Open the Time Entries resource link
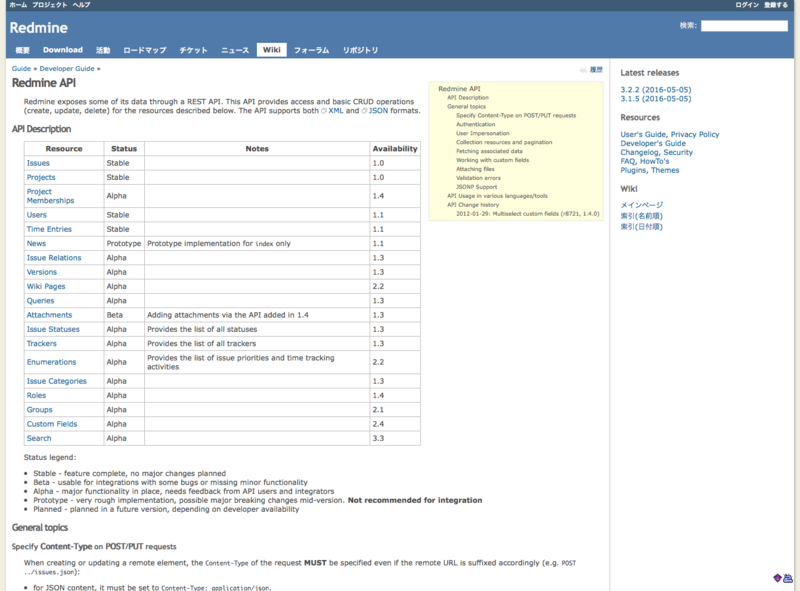 [49, 229]
